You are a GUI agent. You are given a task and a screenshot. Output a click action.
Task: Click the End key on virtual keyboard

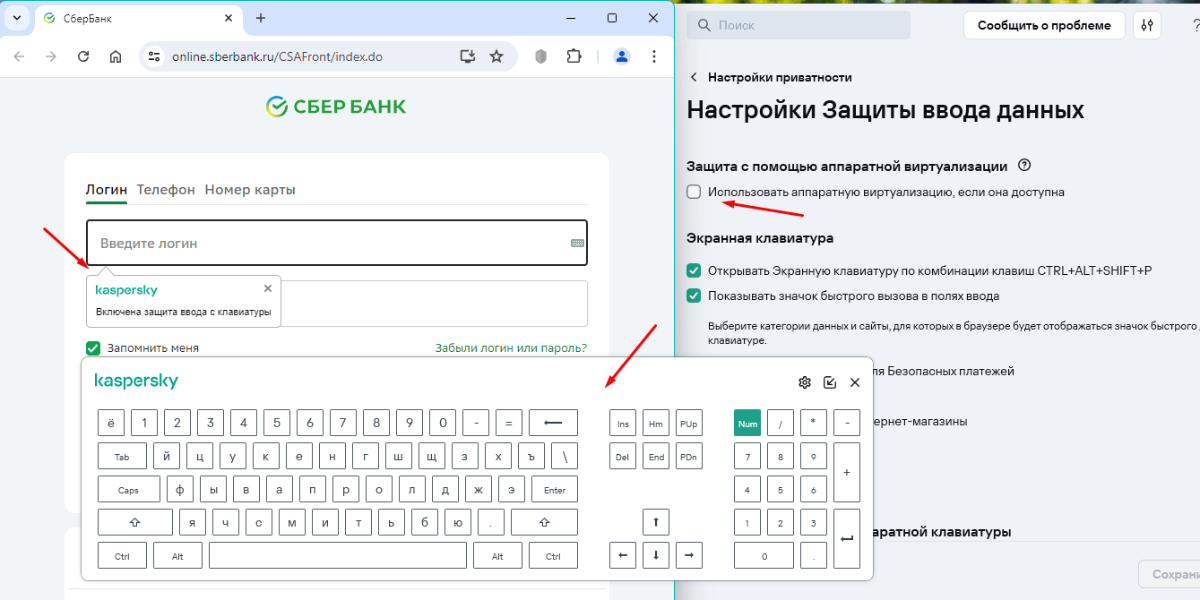point(655,456)
